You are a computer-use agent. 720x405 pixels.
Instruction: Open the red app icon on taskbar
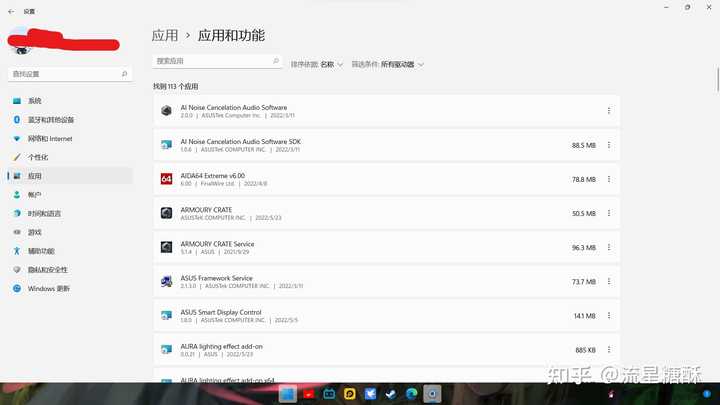tap(309, 394)
